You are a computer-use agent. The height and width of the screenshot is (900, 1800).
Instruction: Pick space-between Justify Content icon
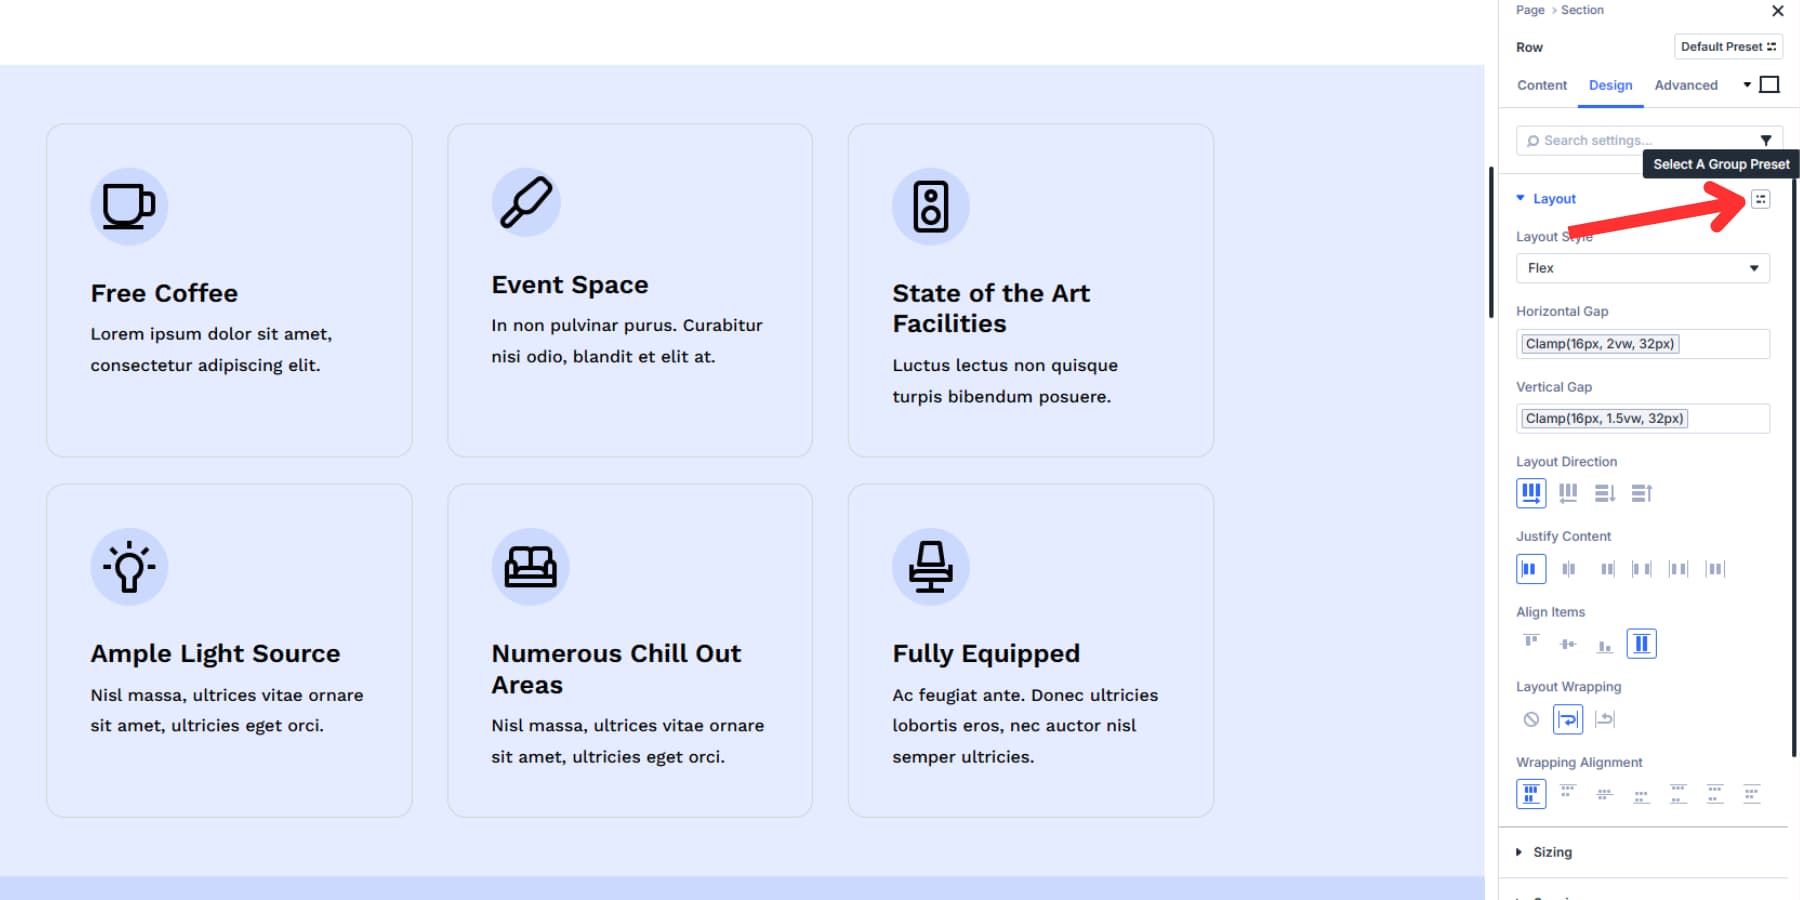[1642, 569]
